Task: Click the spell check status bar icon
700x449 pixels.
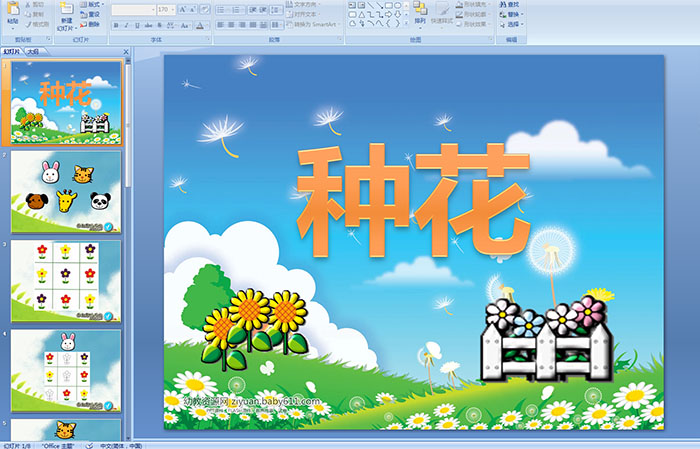Action: pos(88,445)
